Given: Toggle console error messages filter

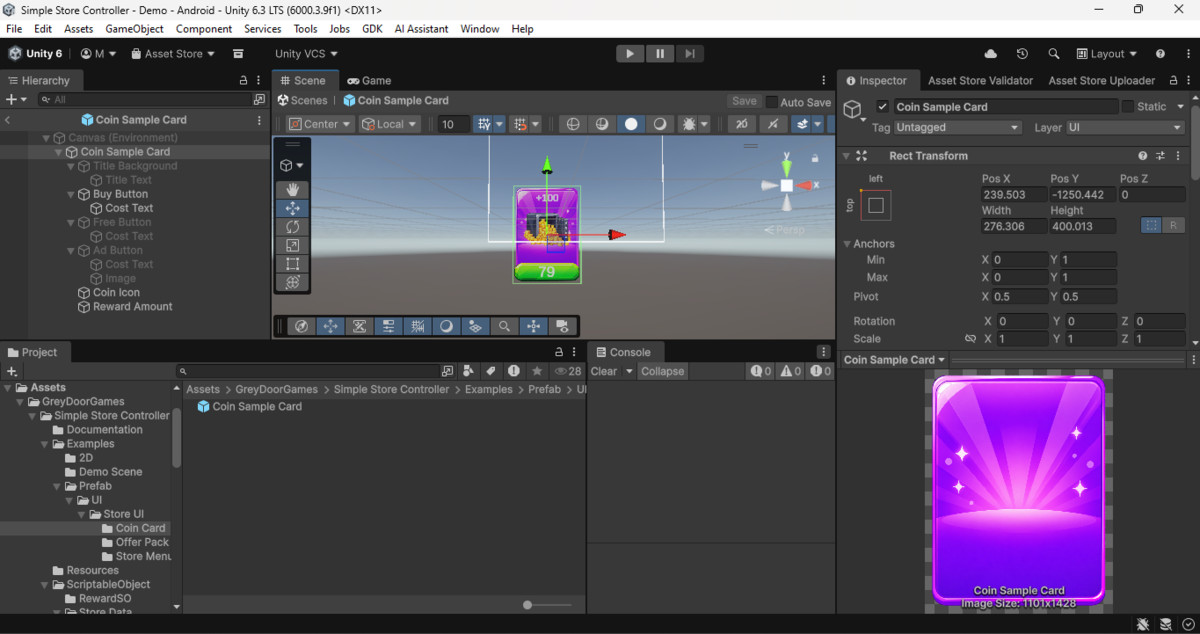Looking at the screenshot, I should [821, 371].
